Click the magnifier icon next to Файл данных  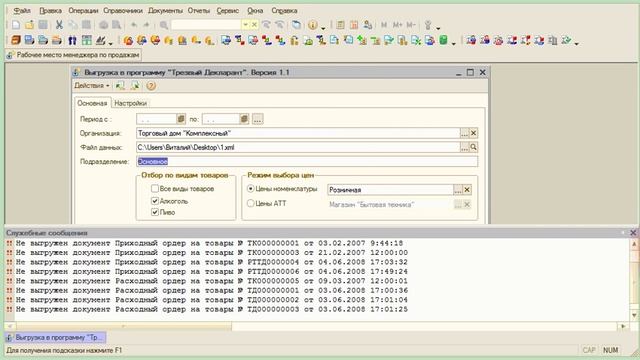(x=473, y=147)
